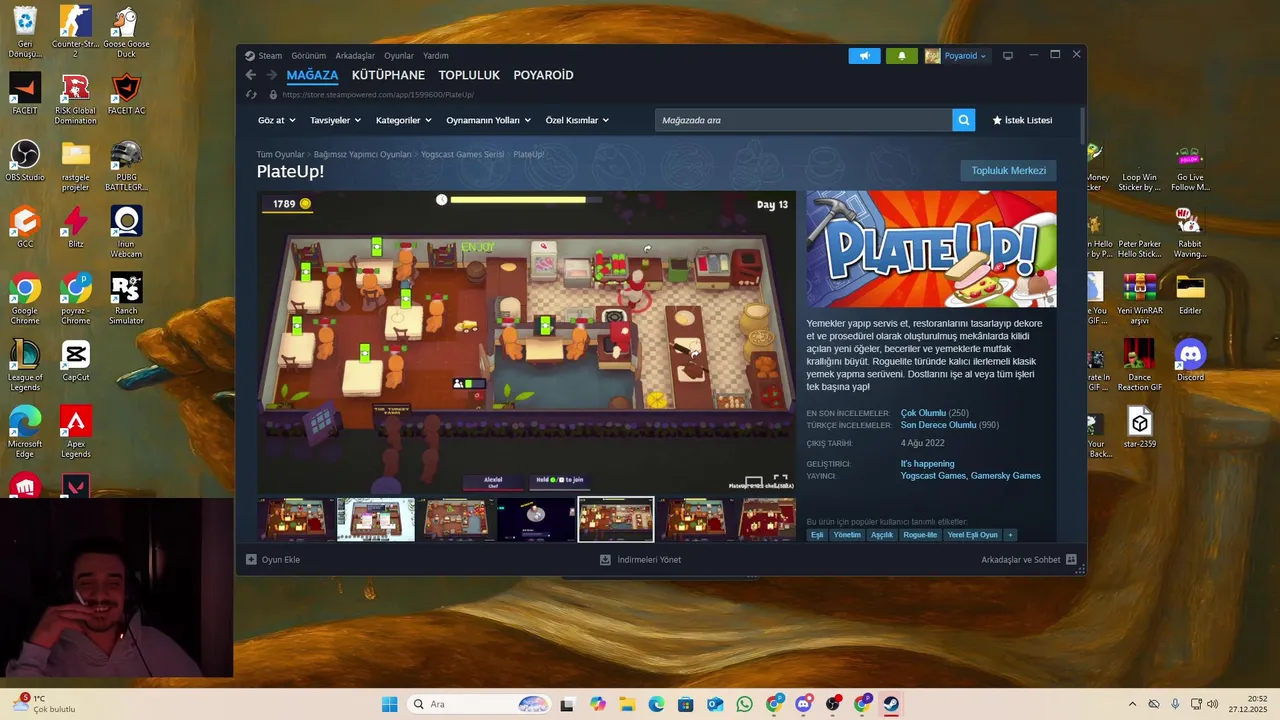Viewport: 1280px width, 720px height.
Task: Click the Big Picture mode monitor icon
Action: coord(1008,56)
